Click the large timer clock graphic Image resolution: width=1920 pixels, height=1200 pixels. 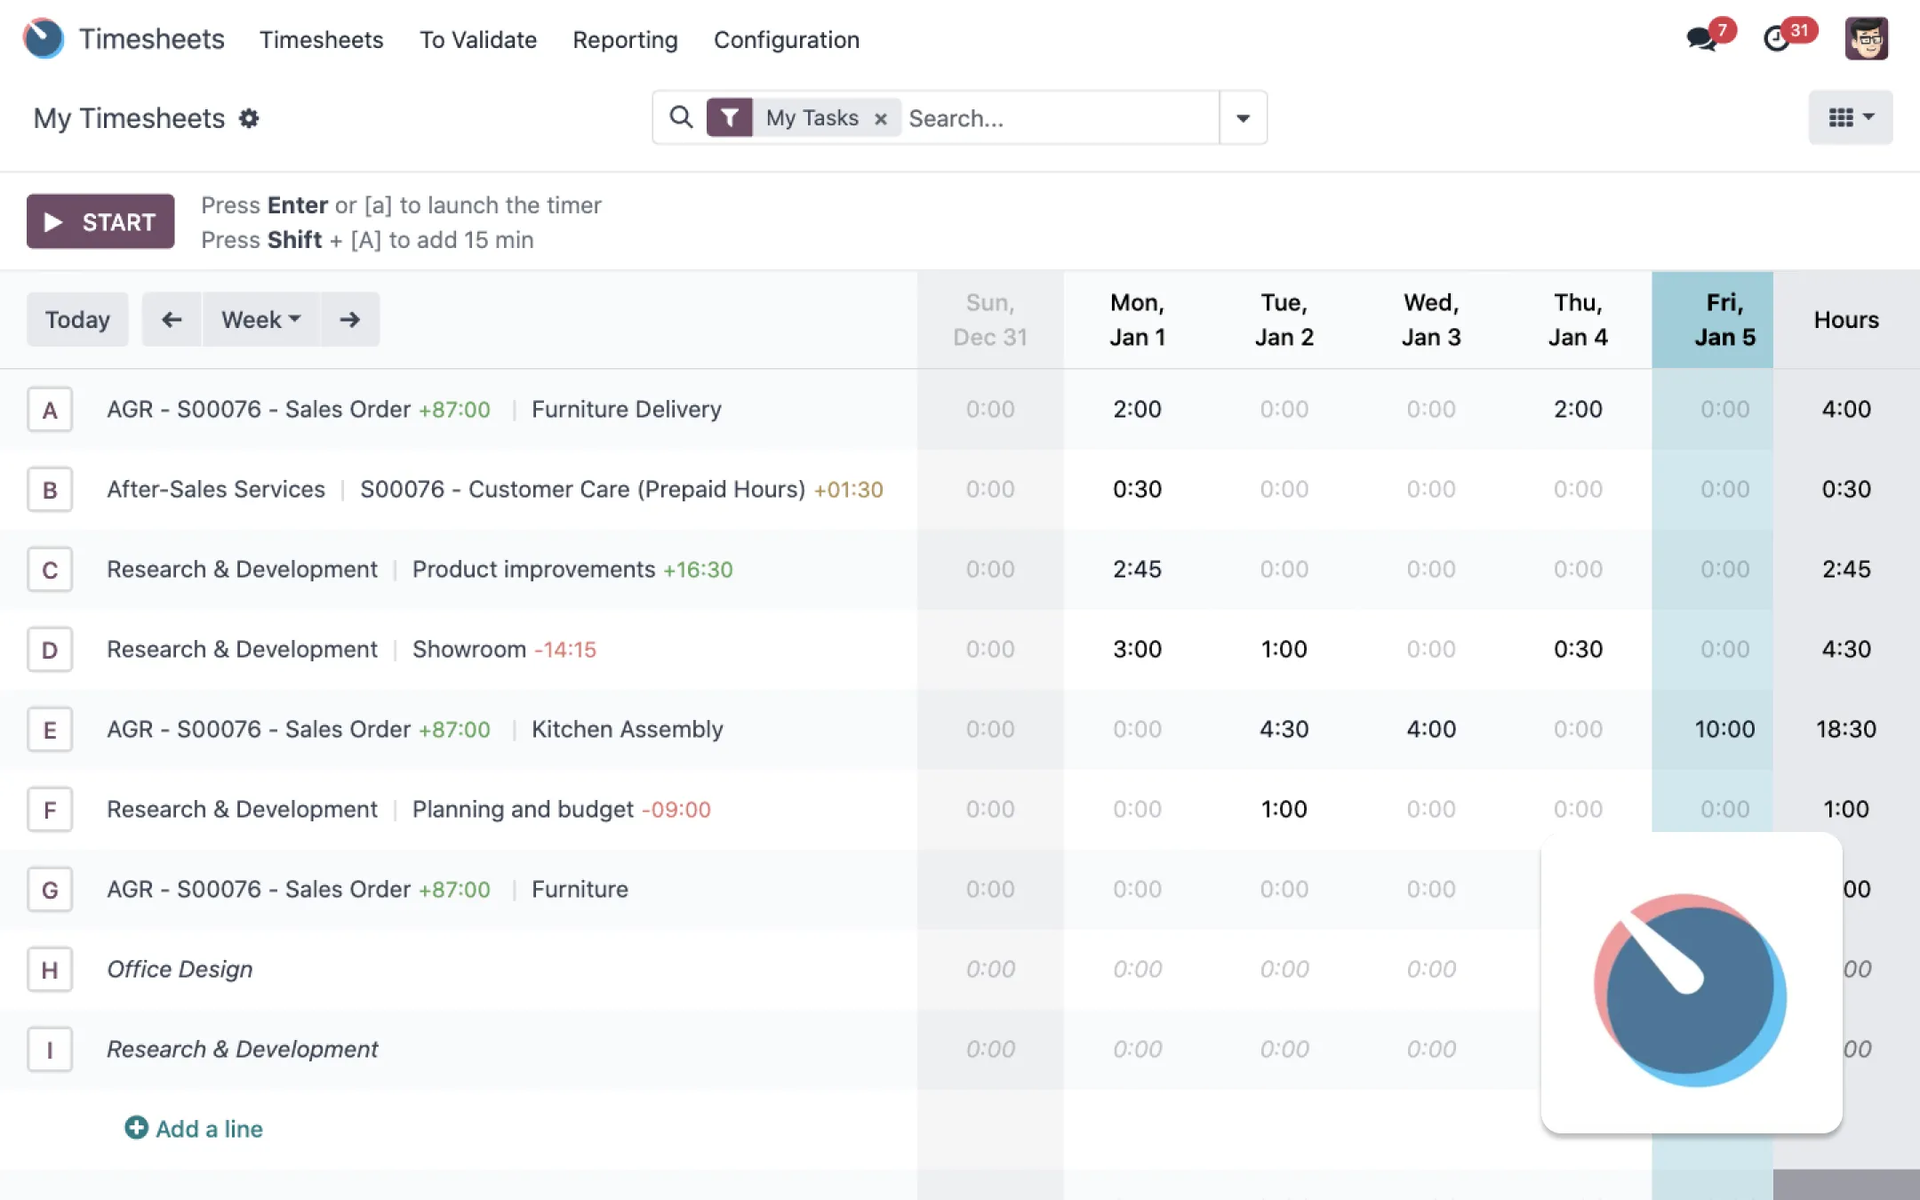1690,988
